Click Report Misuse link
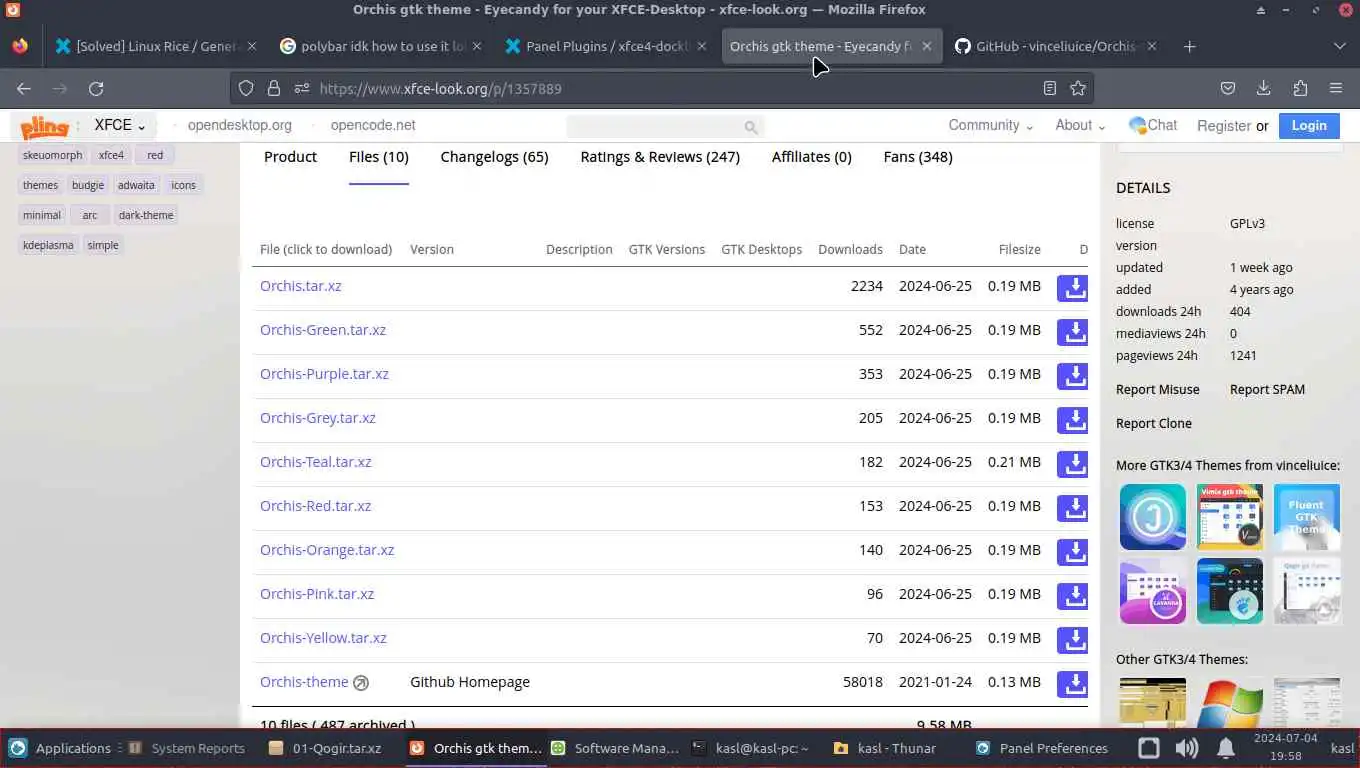 coord(1157,389)
